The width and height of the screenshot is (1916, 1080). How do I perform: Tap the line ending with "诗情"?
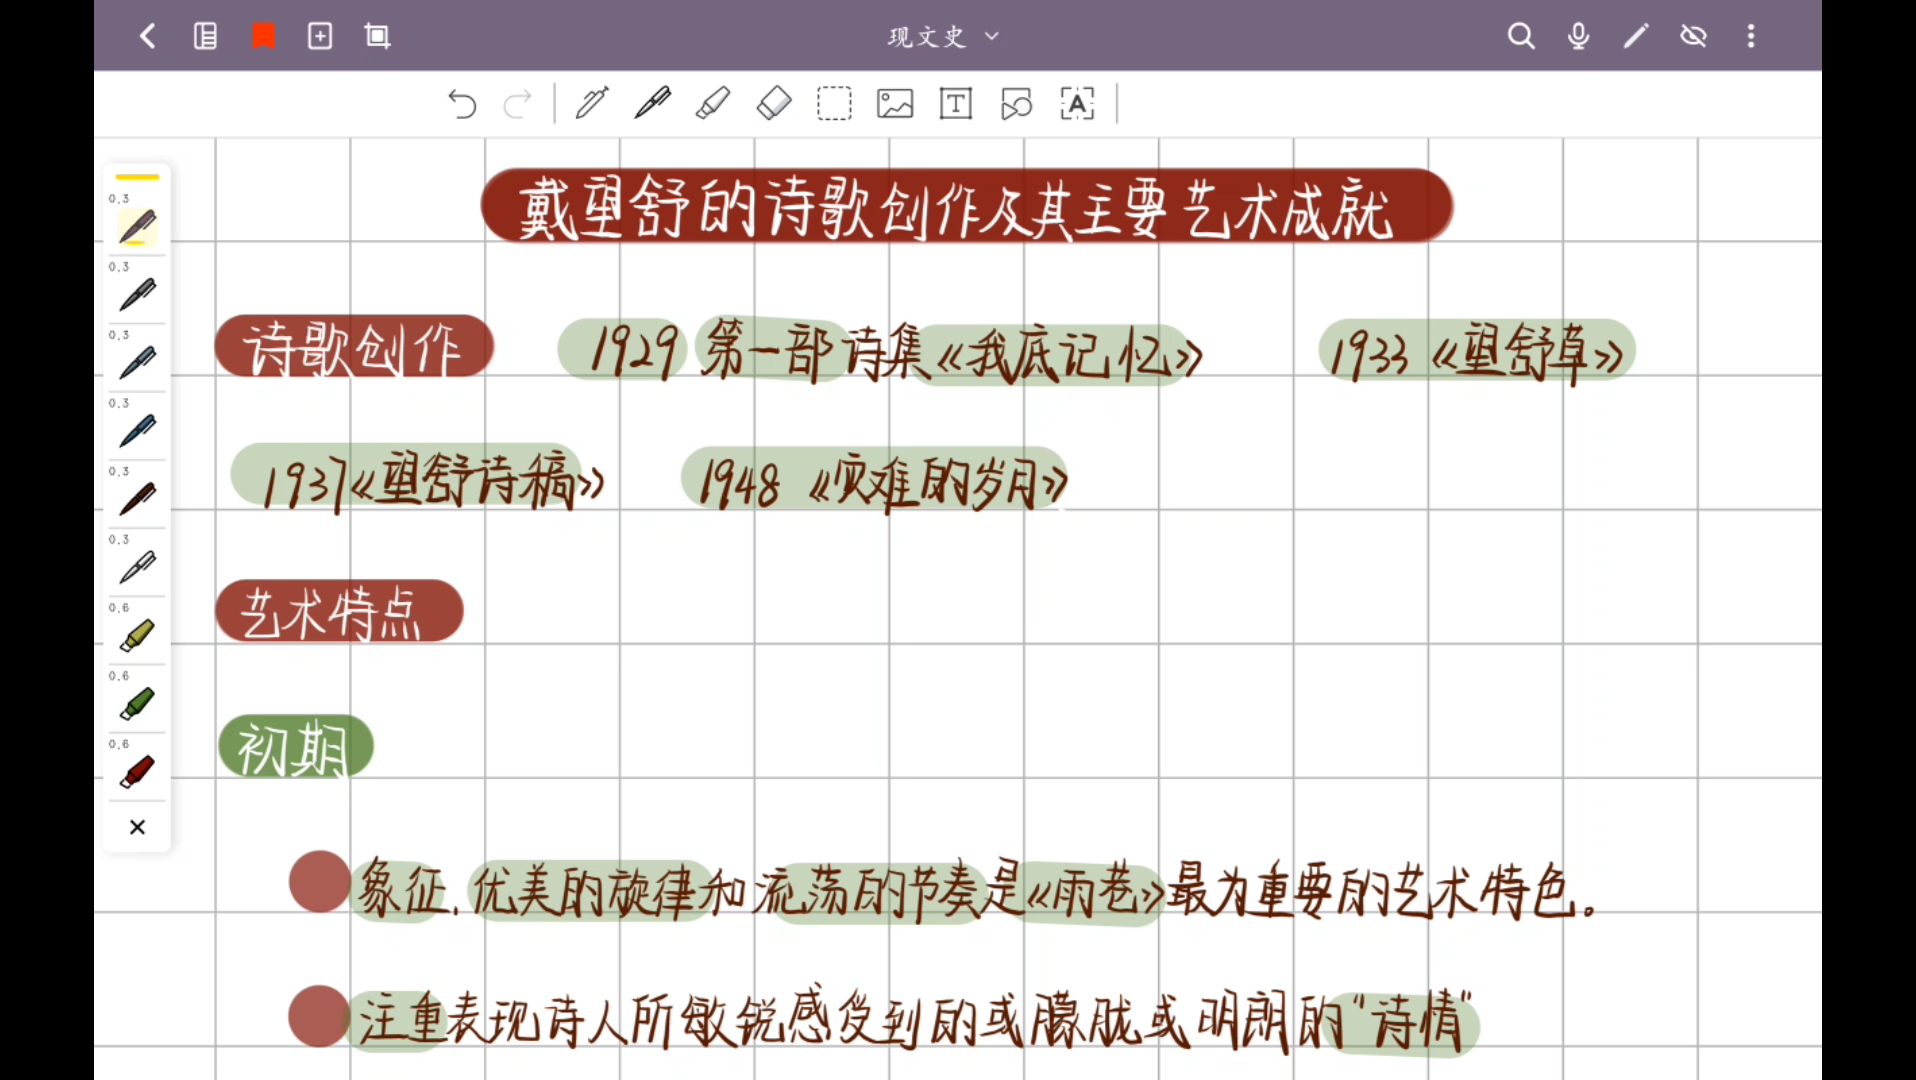[x=915, y=1021]
